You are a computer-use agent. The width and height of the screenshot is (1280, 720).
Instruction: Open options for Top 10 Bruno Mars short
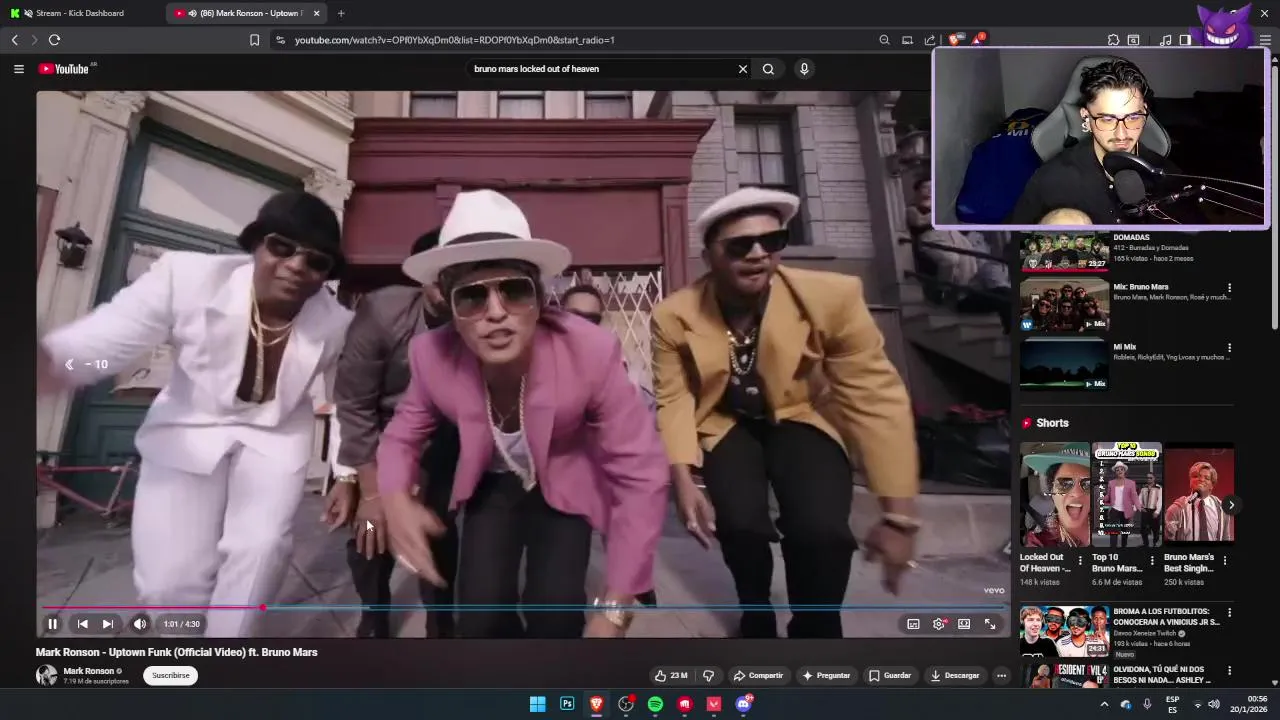tap(1152, 561)
